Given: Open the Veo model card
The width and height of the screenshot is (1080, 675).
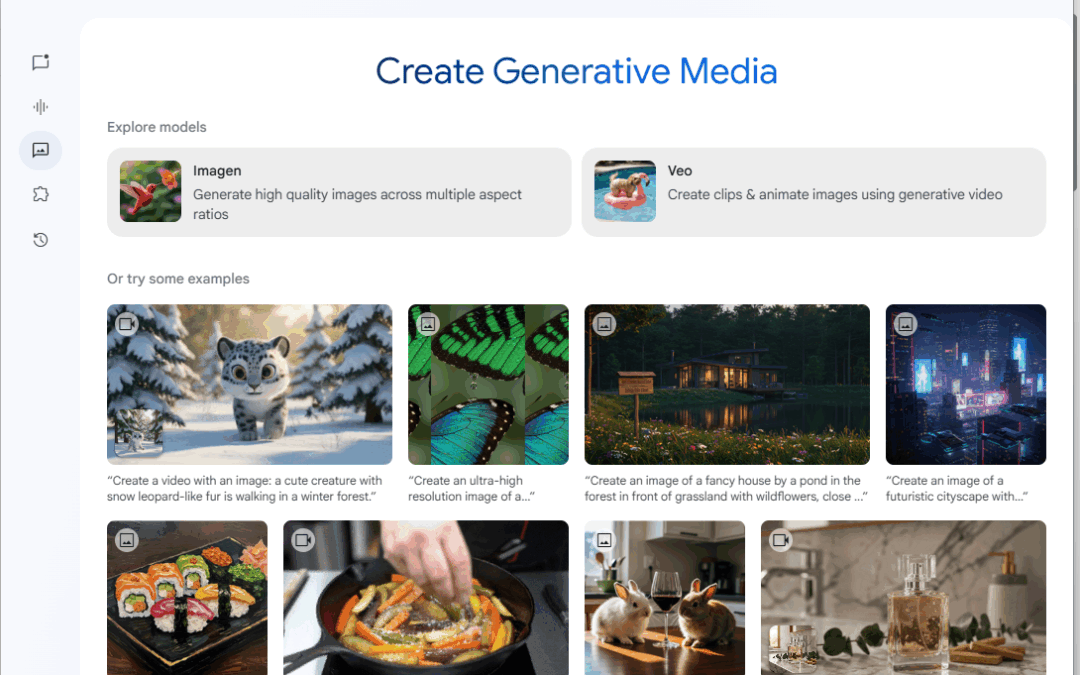Looking at the screenshot, I should coord(813,192).
